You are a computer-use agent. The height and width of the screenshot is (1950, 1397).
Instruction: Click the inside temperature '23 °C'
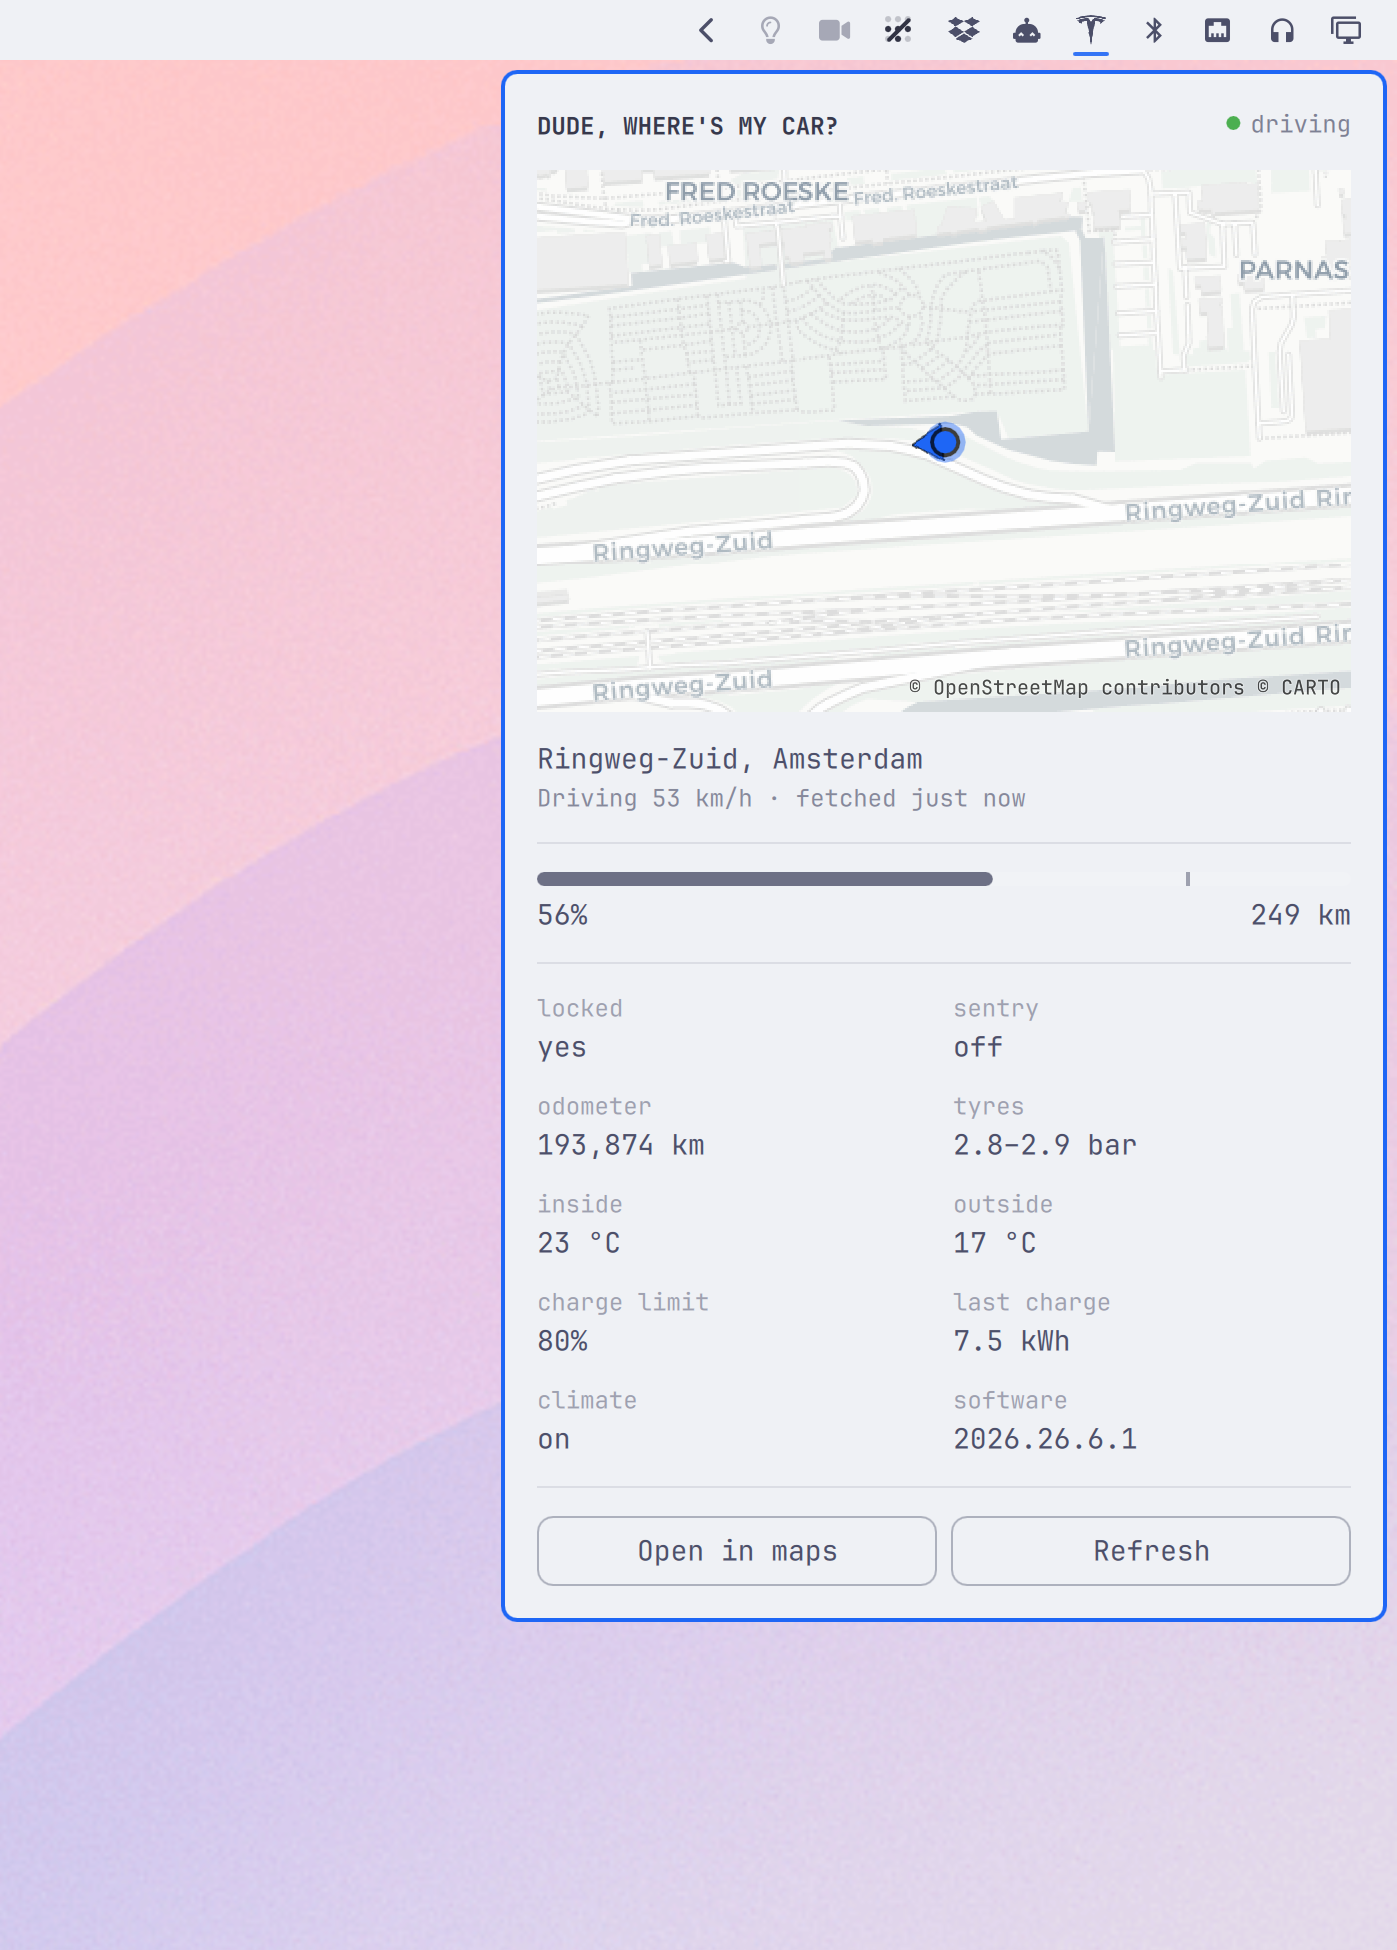[x=579, y=1243]
